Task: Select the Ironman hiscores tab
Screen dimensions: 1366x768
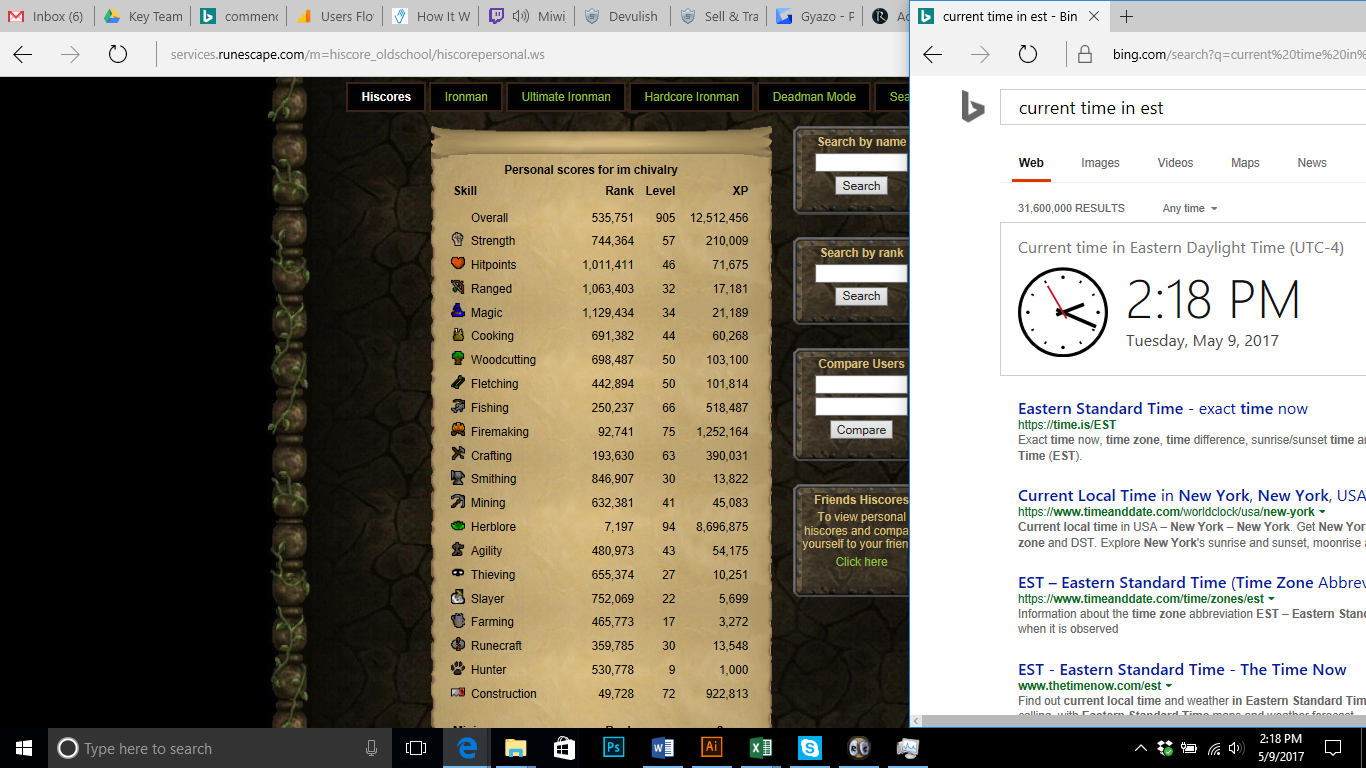Action: pyautogui.click(x=466, y=97)
